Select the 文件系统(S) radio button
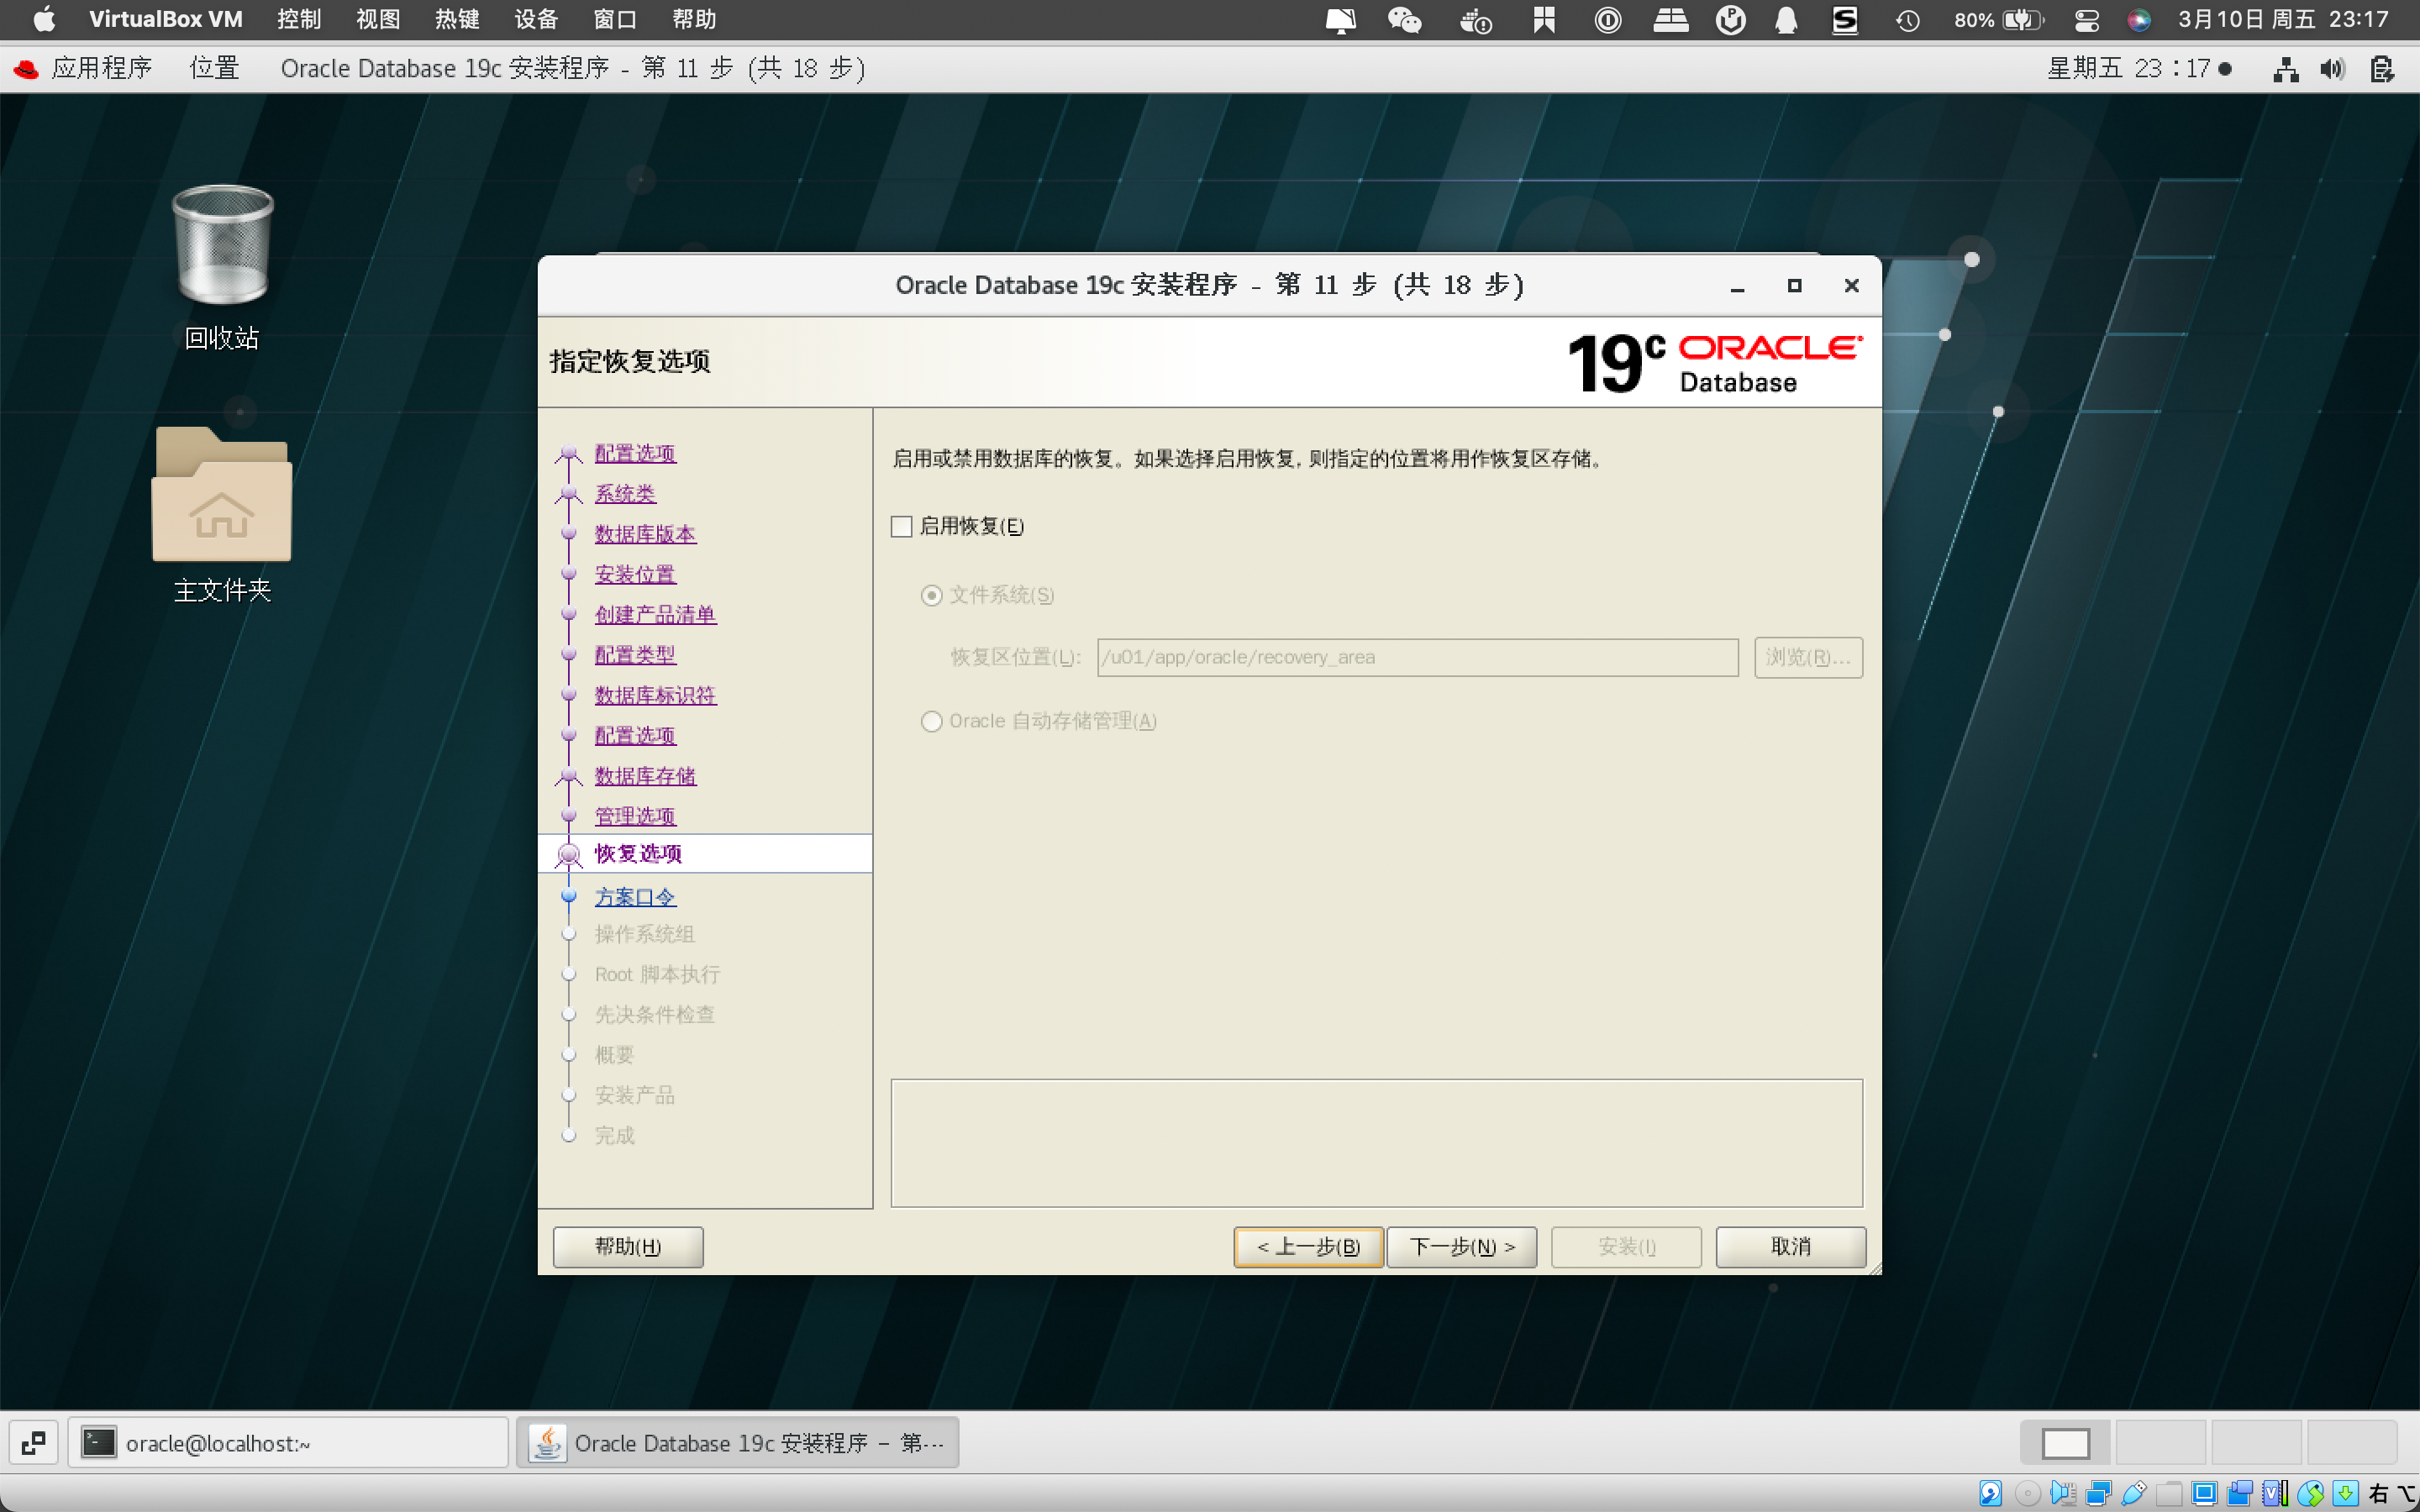Viewport: 2420px width, 1512px height. 931,596
